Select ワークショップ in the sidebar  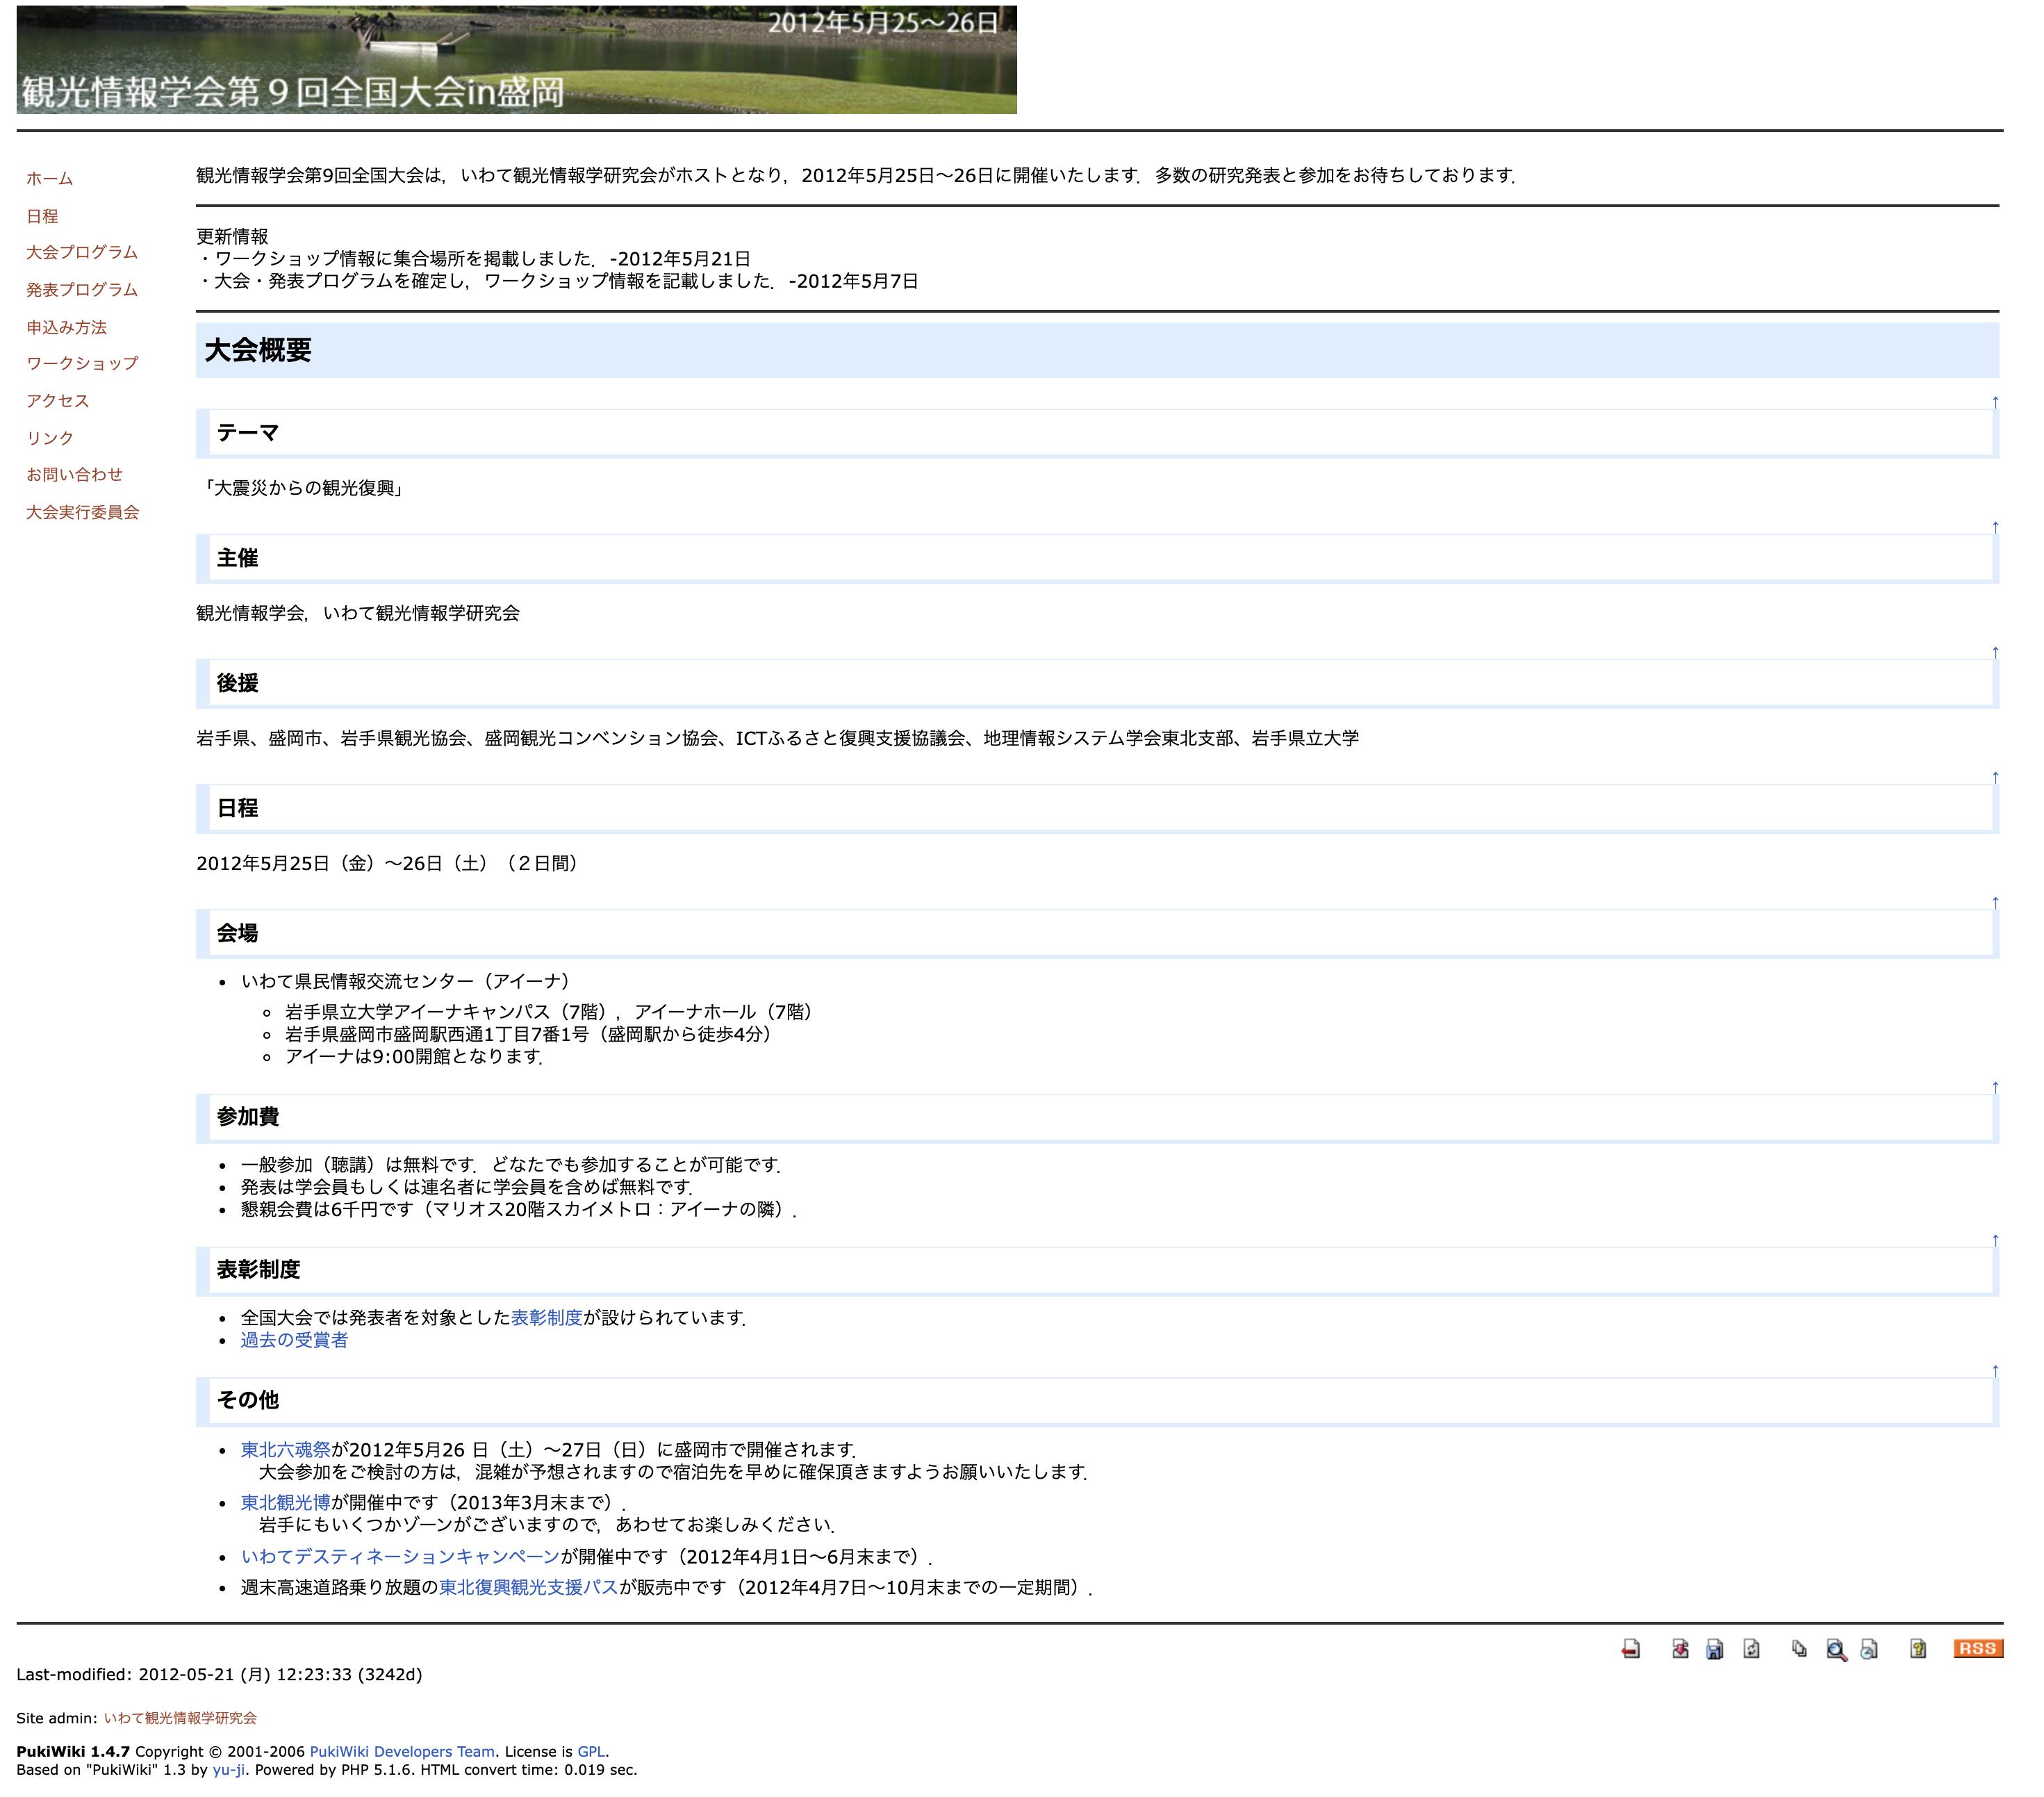coord(82,363)
